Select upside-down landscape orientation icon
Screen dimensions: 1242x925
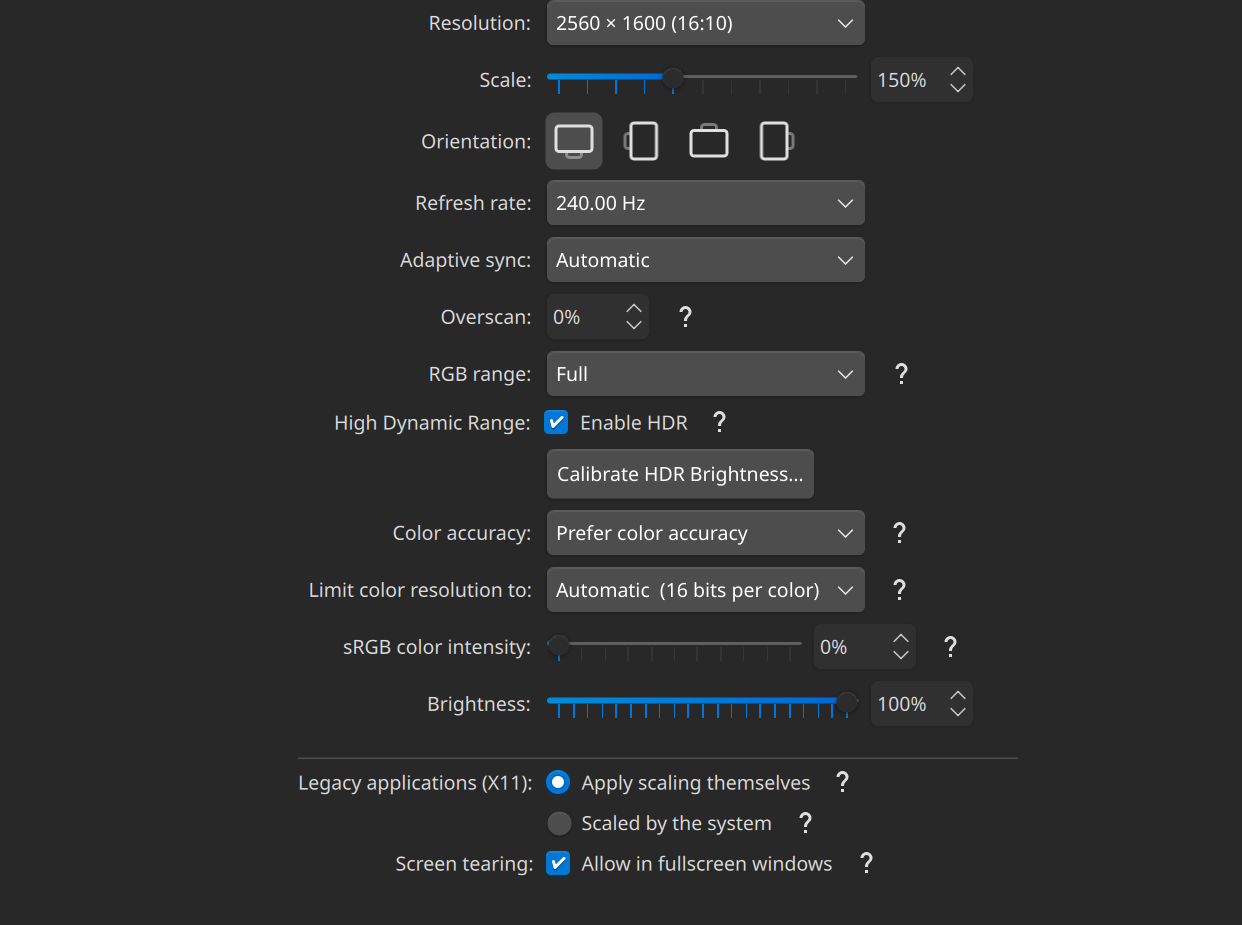[x=708, y=141]
